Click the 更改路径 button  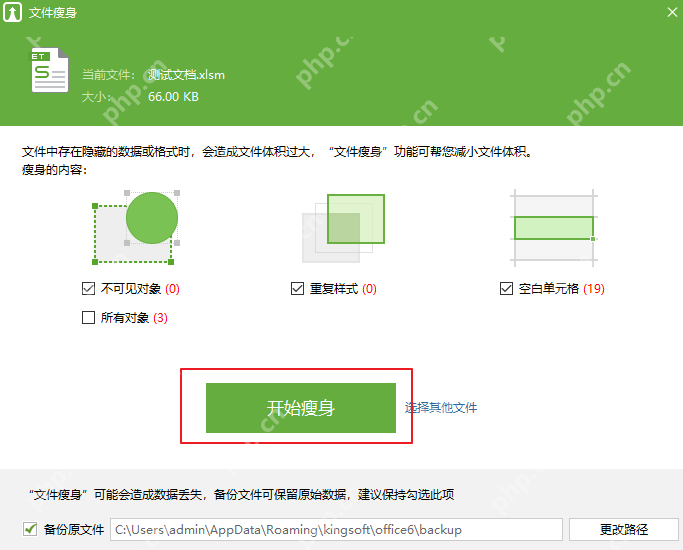click(x=624, y=530)
